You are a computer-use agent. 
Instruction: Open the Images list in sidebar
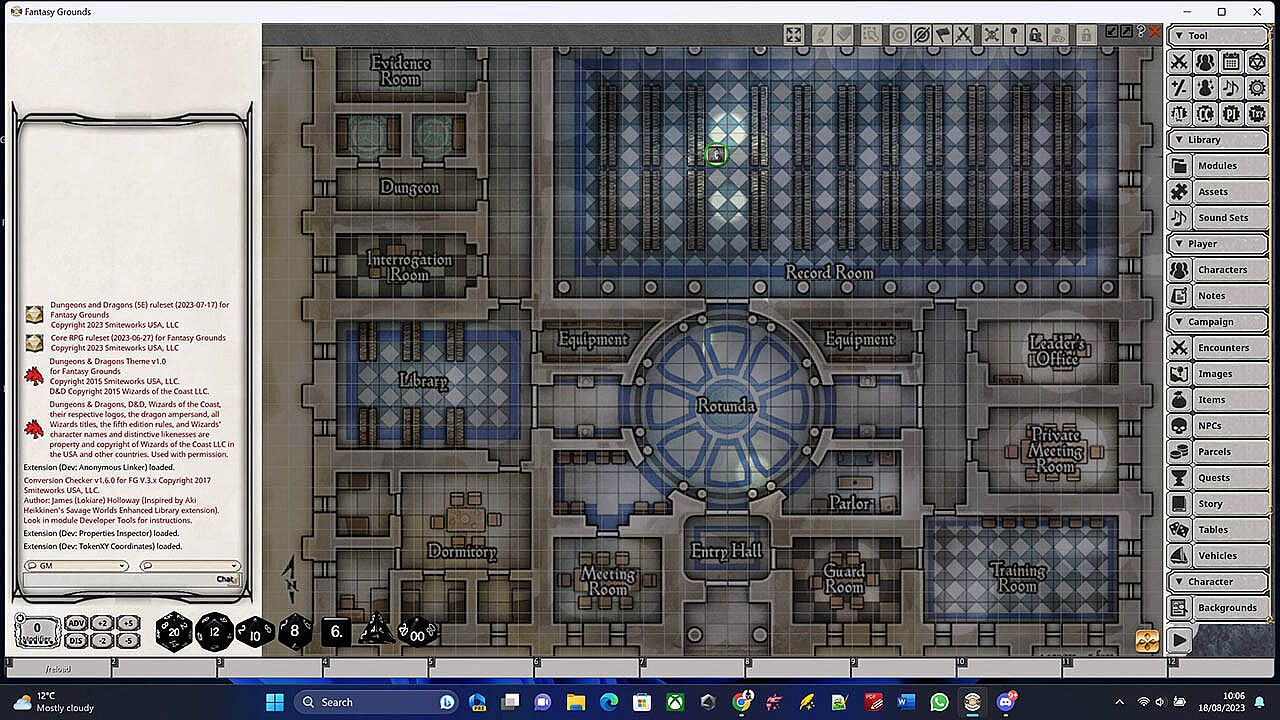(1218, 374)
